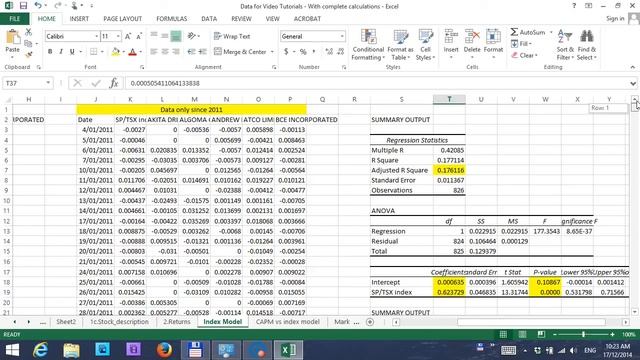Click the Clear button
The width and height of the screenshot is (640, 360).
click(x=524, y=55)
